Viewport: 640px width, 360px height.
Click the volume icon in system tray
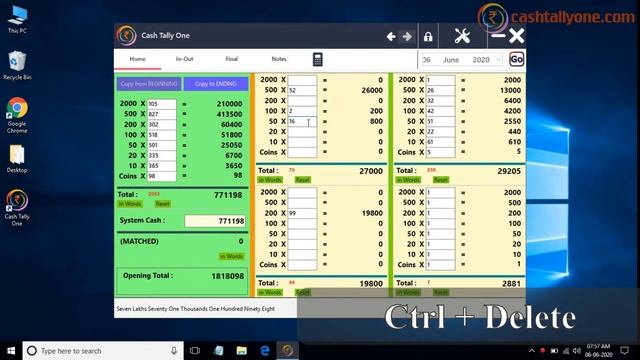[577, 351]
